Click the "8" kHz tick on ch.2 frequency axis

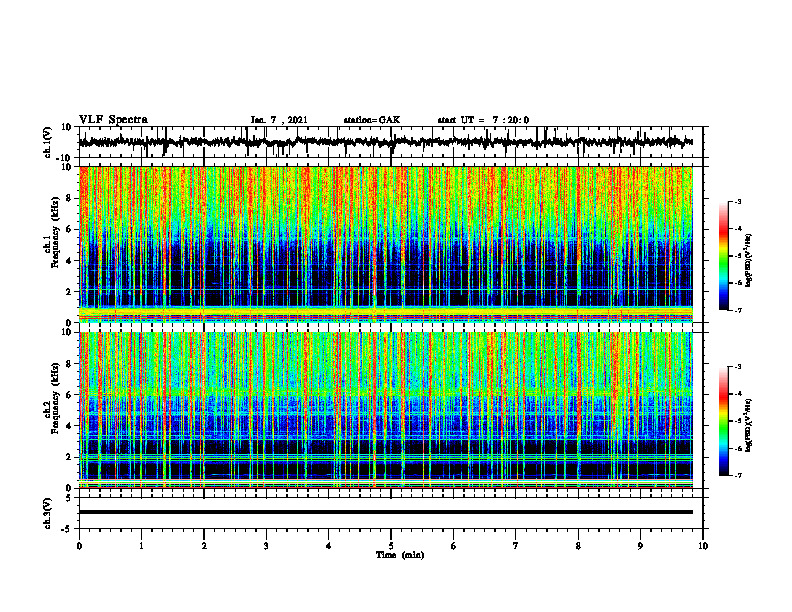[x=70, y=364]
